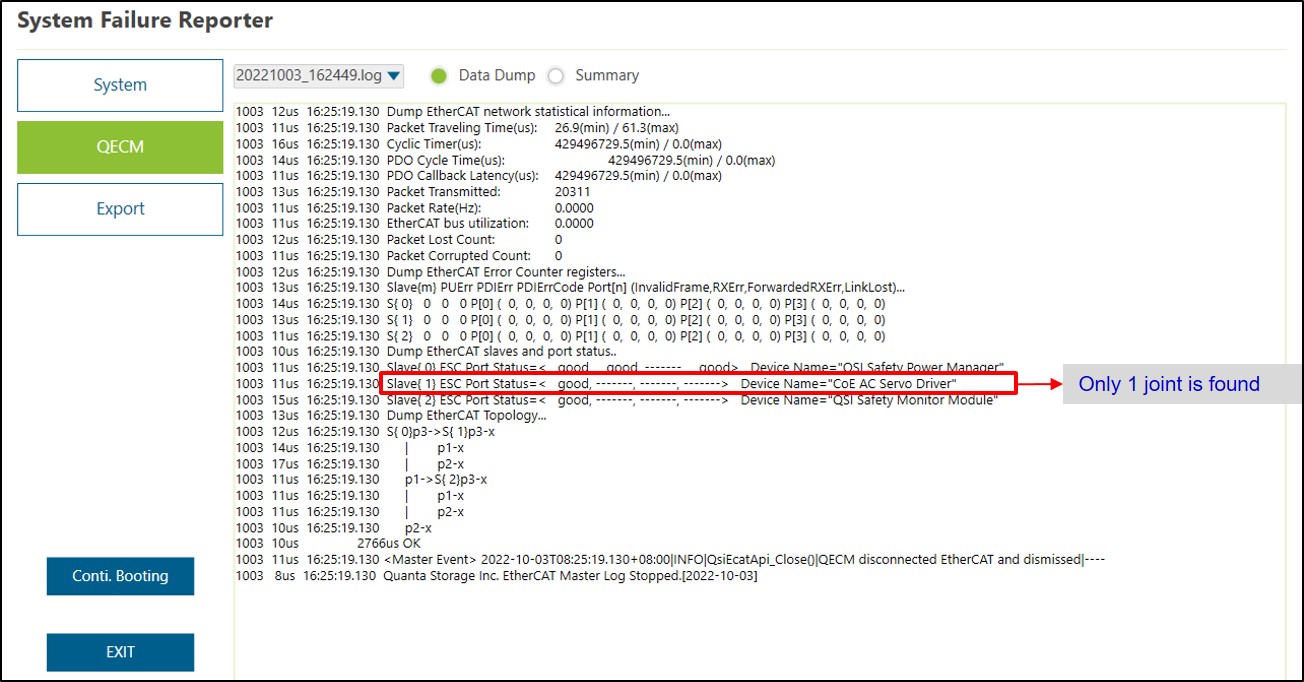Viewport: 1304px width, 682px height.
Task: Click the EXIT button
Action: pos(120,652)
